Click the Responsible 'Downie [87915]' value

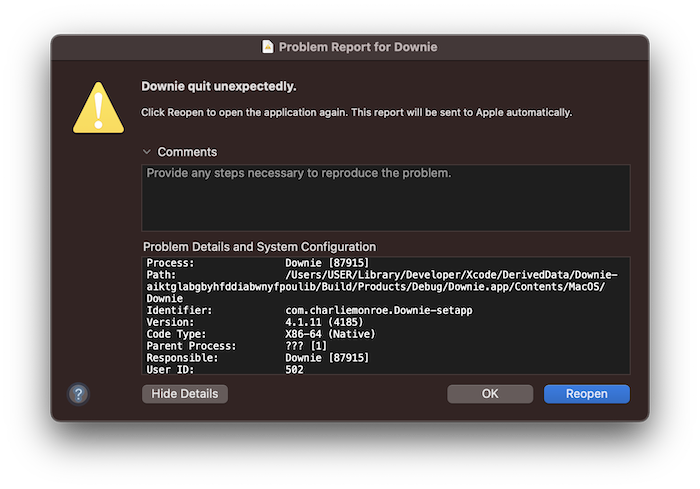[327, 358]
